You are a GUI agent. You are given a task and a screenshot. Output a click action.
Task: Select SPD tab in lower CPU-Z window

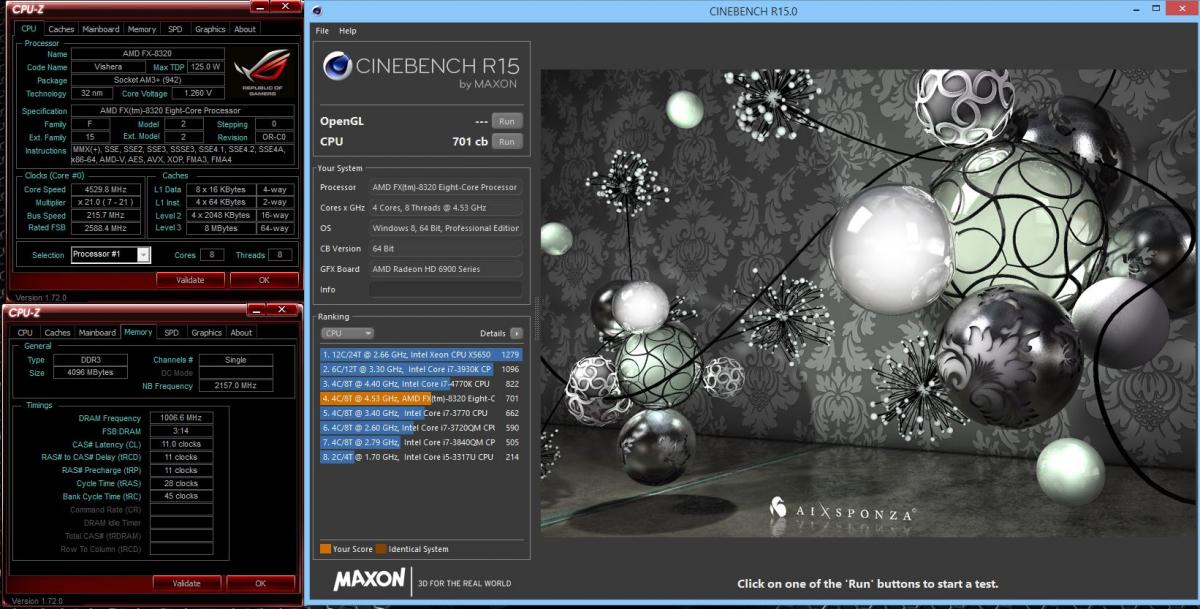click(x=171, y=333)
